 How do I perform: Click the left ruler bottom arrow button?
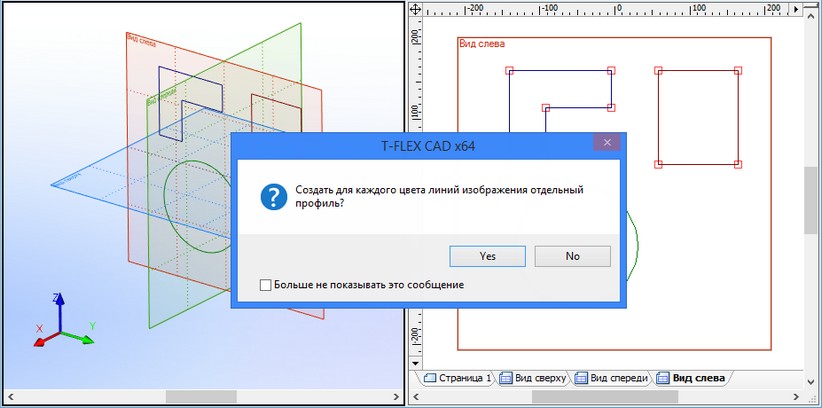point(415,363)
